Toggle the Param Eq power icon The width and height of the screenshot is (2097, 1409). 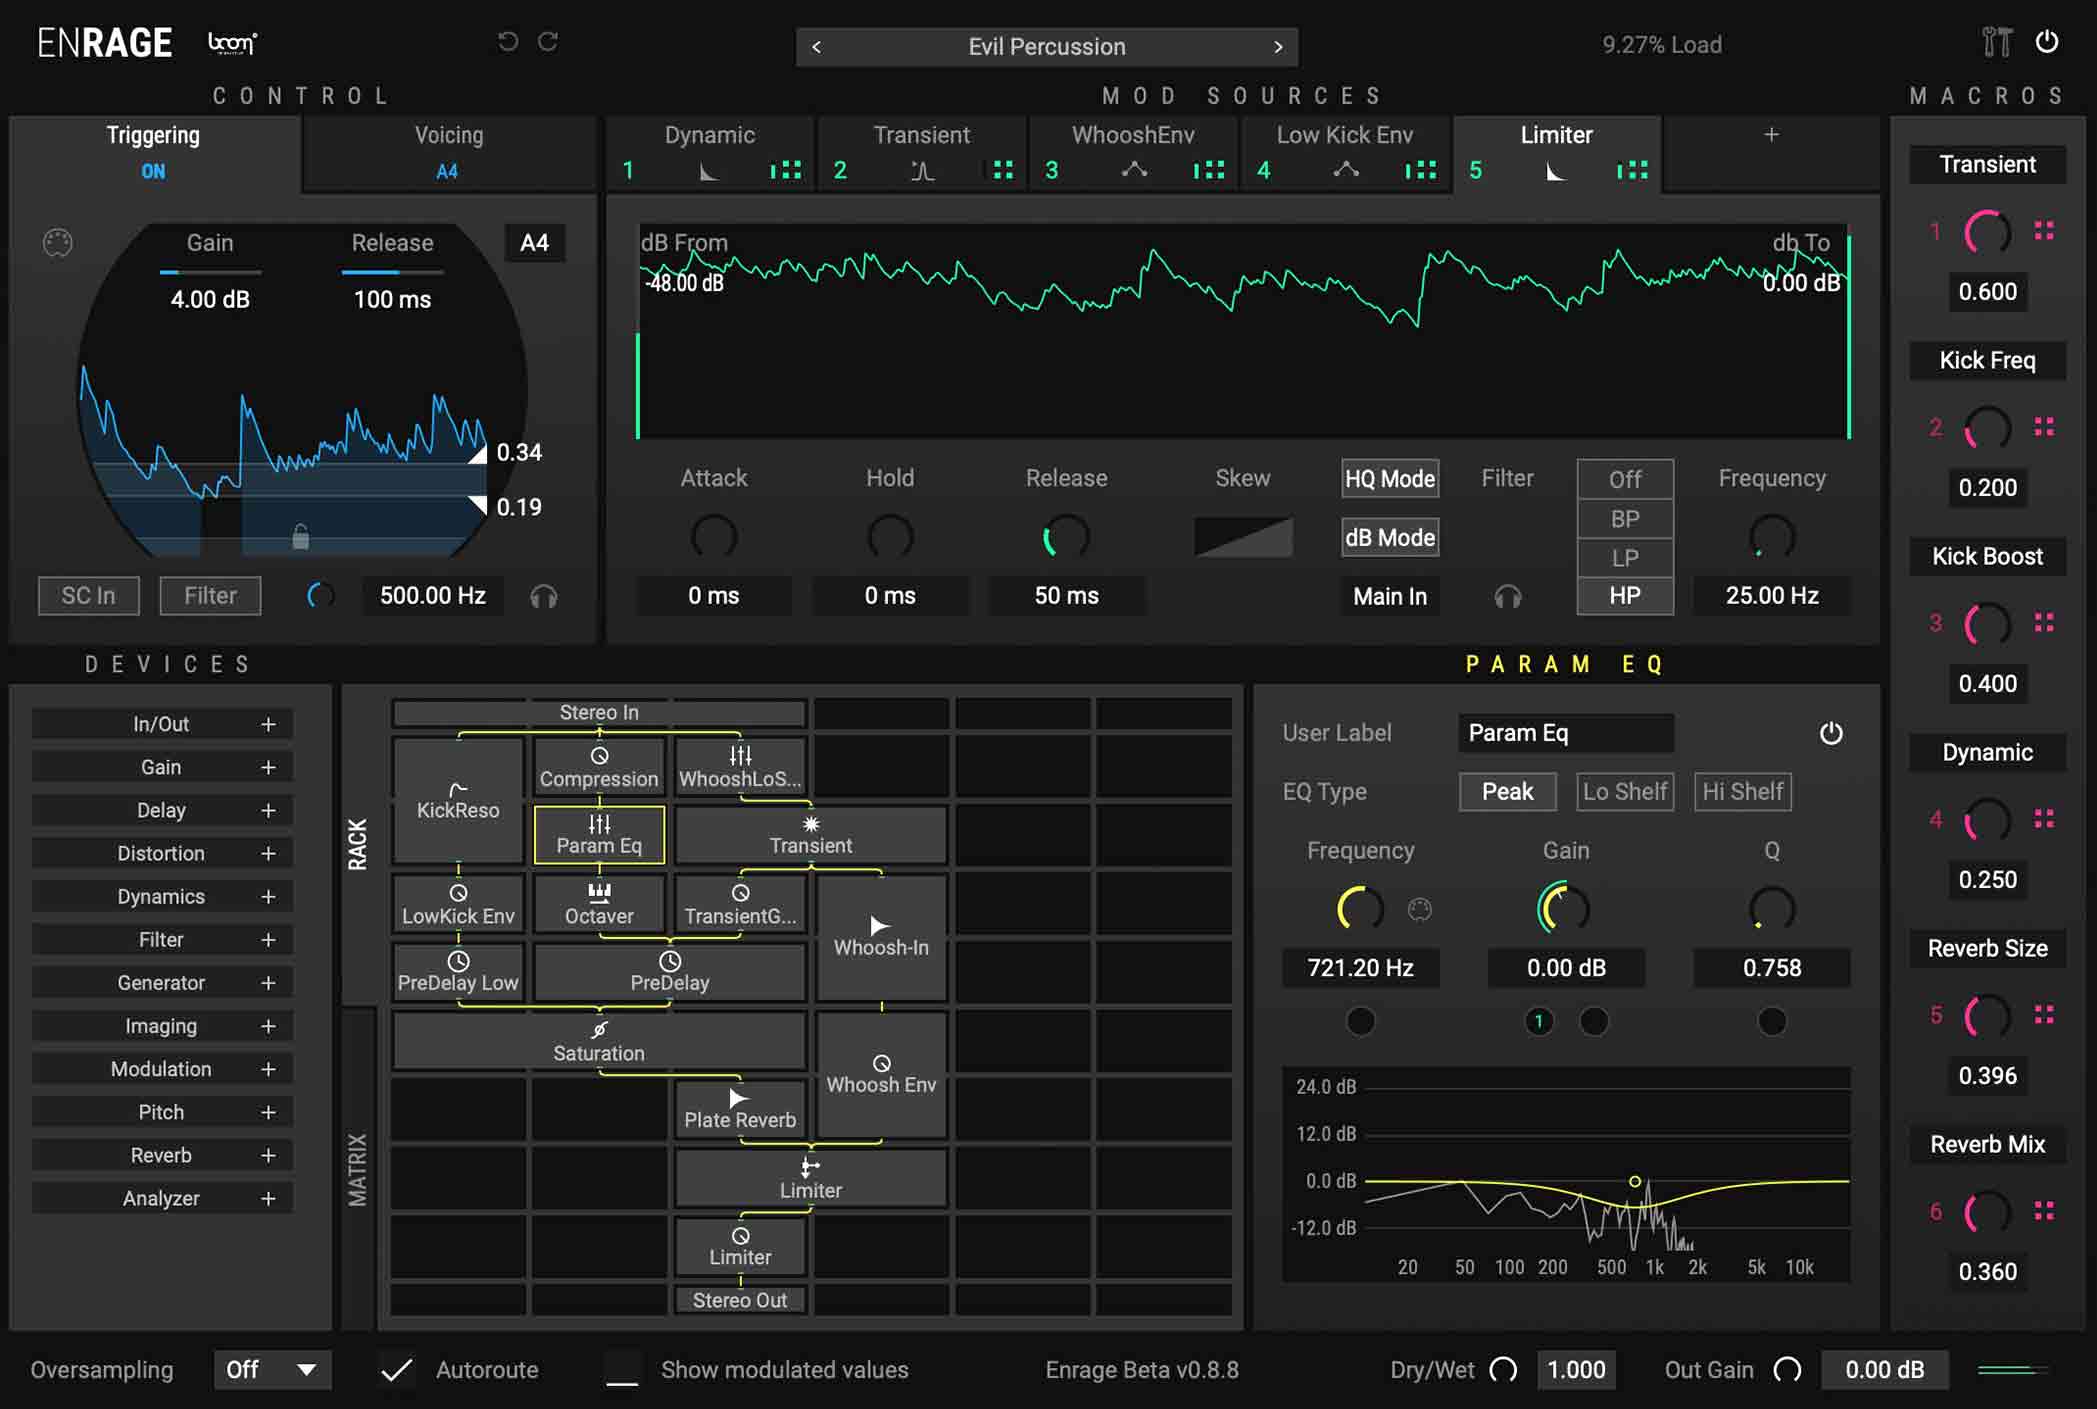point(1830,733)
